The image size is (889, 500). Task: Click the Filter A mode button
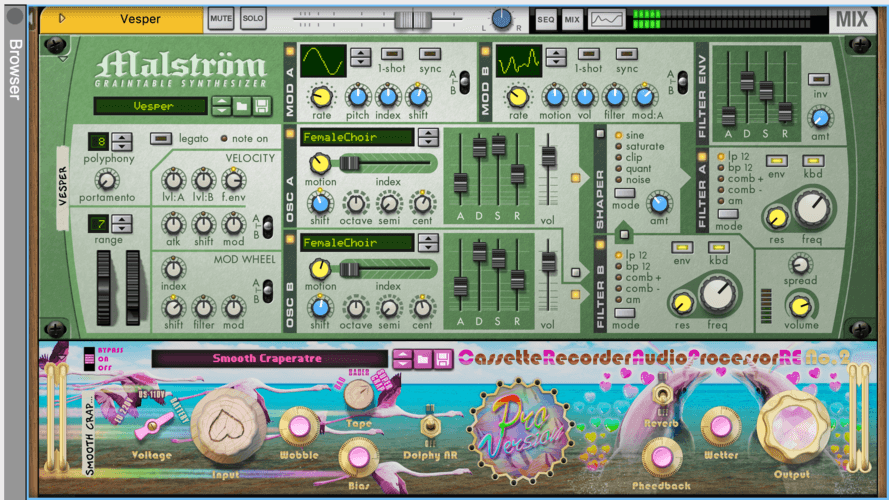(x=727, y=214)
